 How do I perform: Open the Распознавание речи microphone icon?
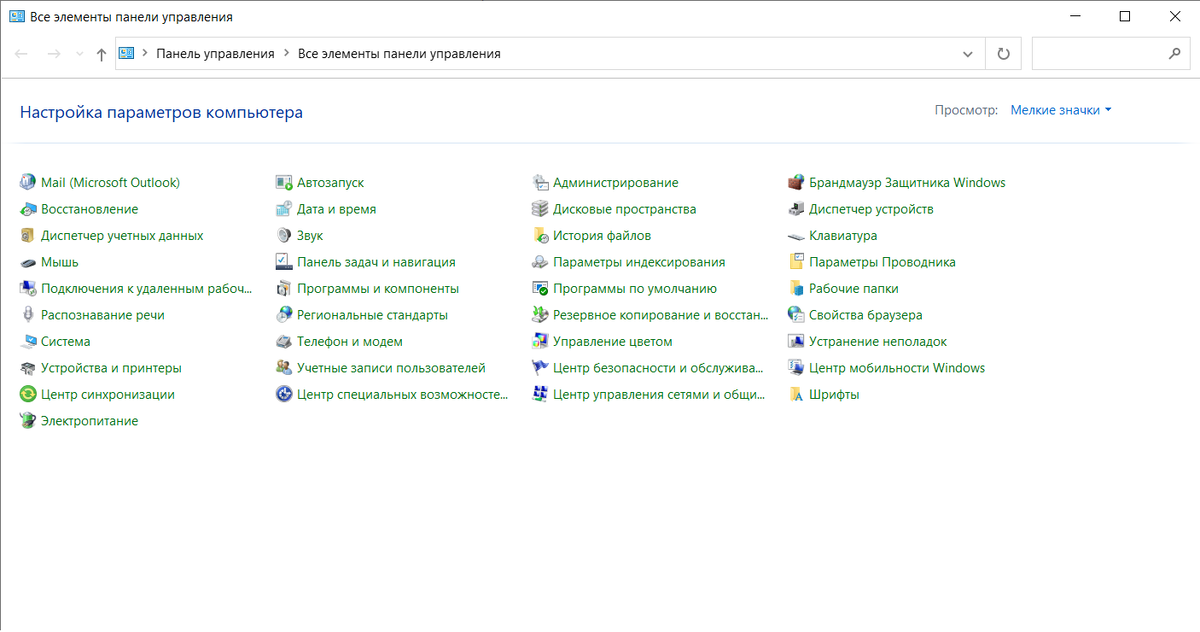click(27, 315)
